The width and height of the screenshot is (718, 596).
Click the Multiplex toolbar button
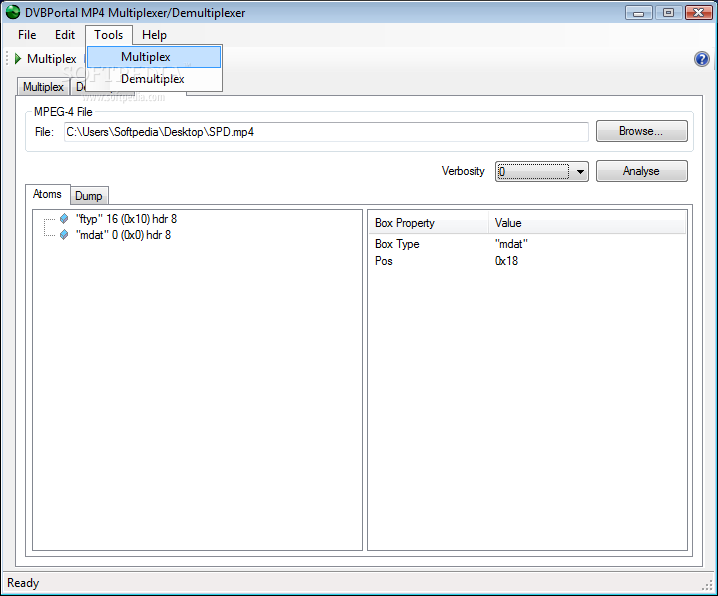click(46, 59)
